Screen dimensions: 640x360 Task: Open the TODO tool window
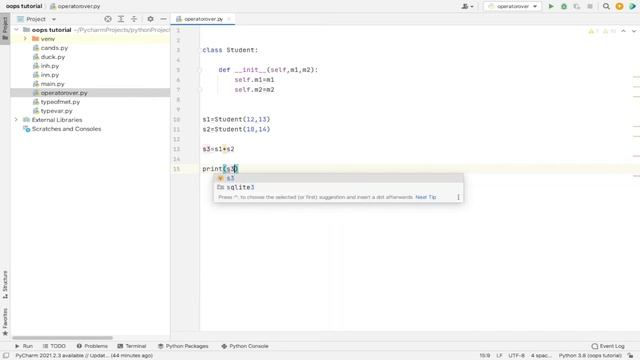(x=54, y=346)
